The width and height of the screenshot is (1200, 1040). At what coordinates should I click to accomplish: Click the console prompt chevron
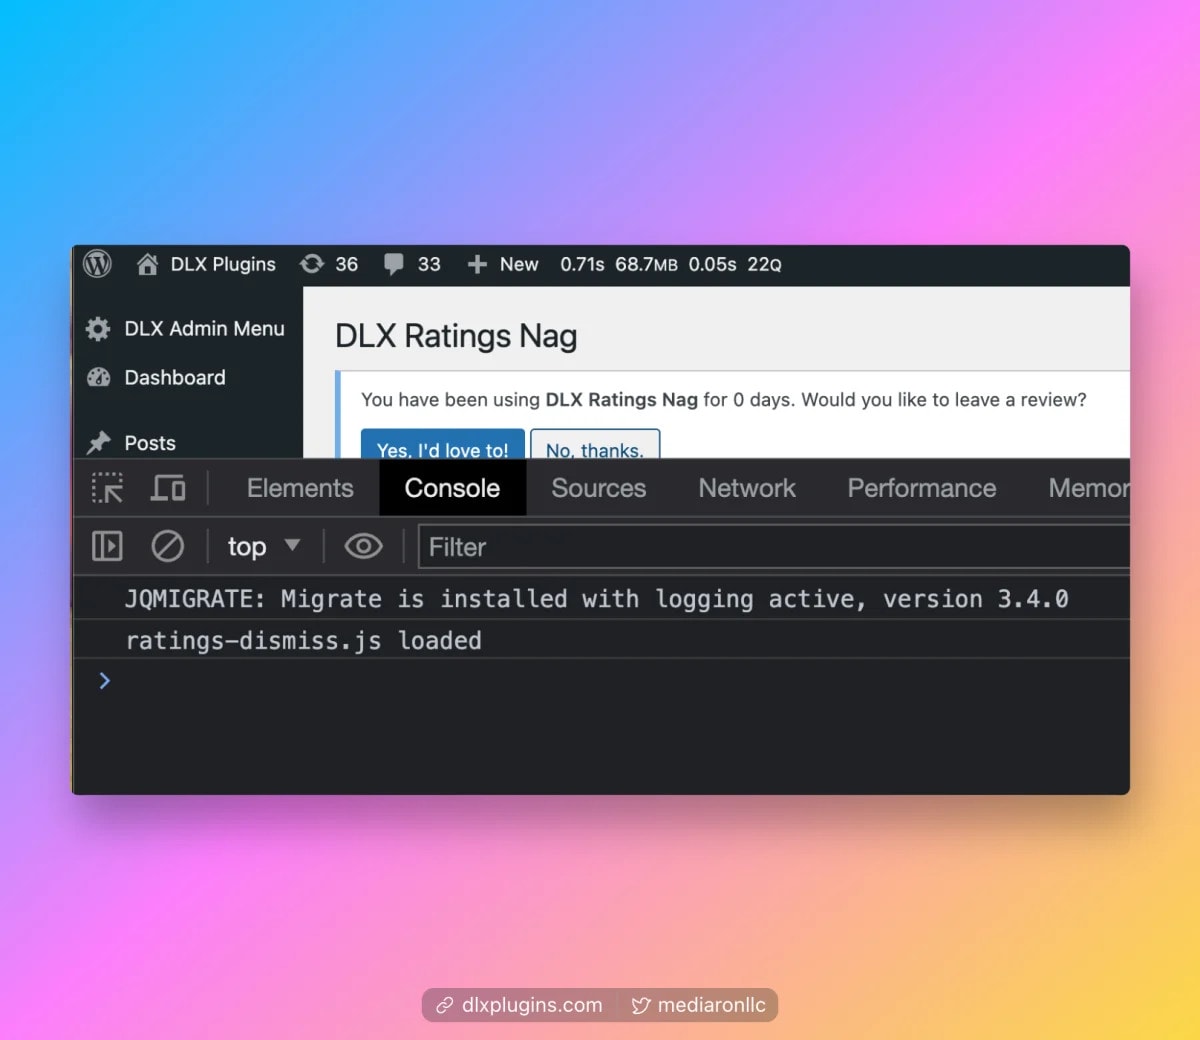(104, 681)
